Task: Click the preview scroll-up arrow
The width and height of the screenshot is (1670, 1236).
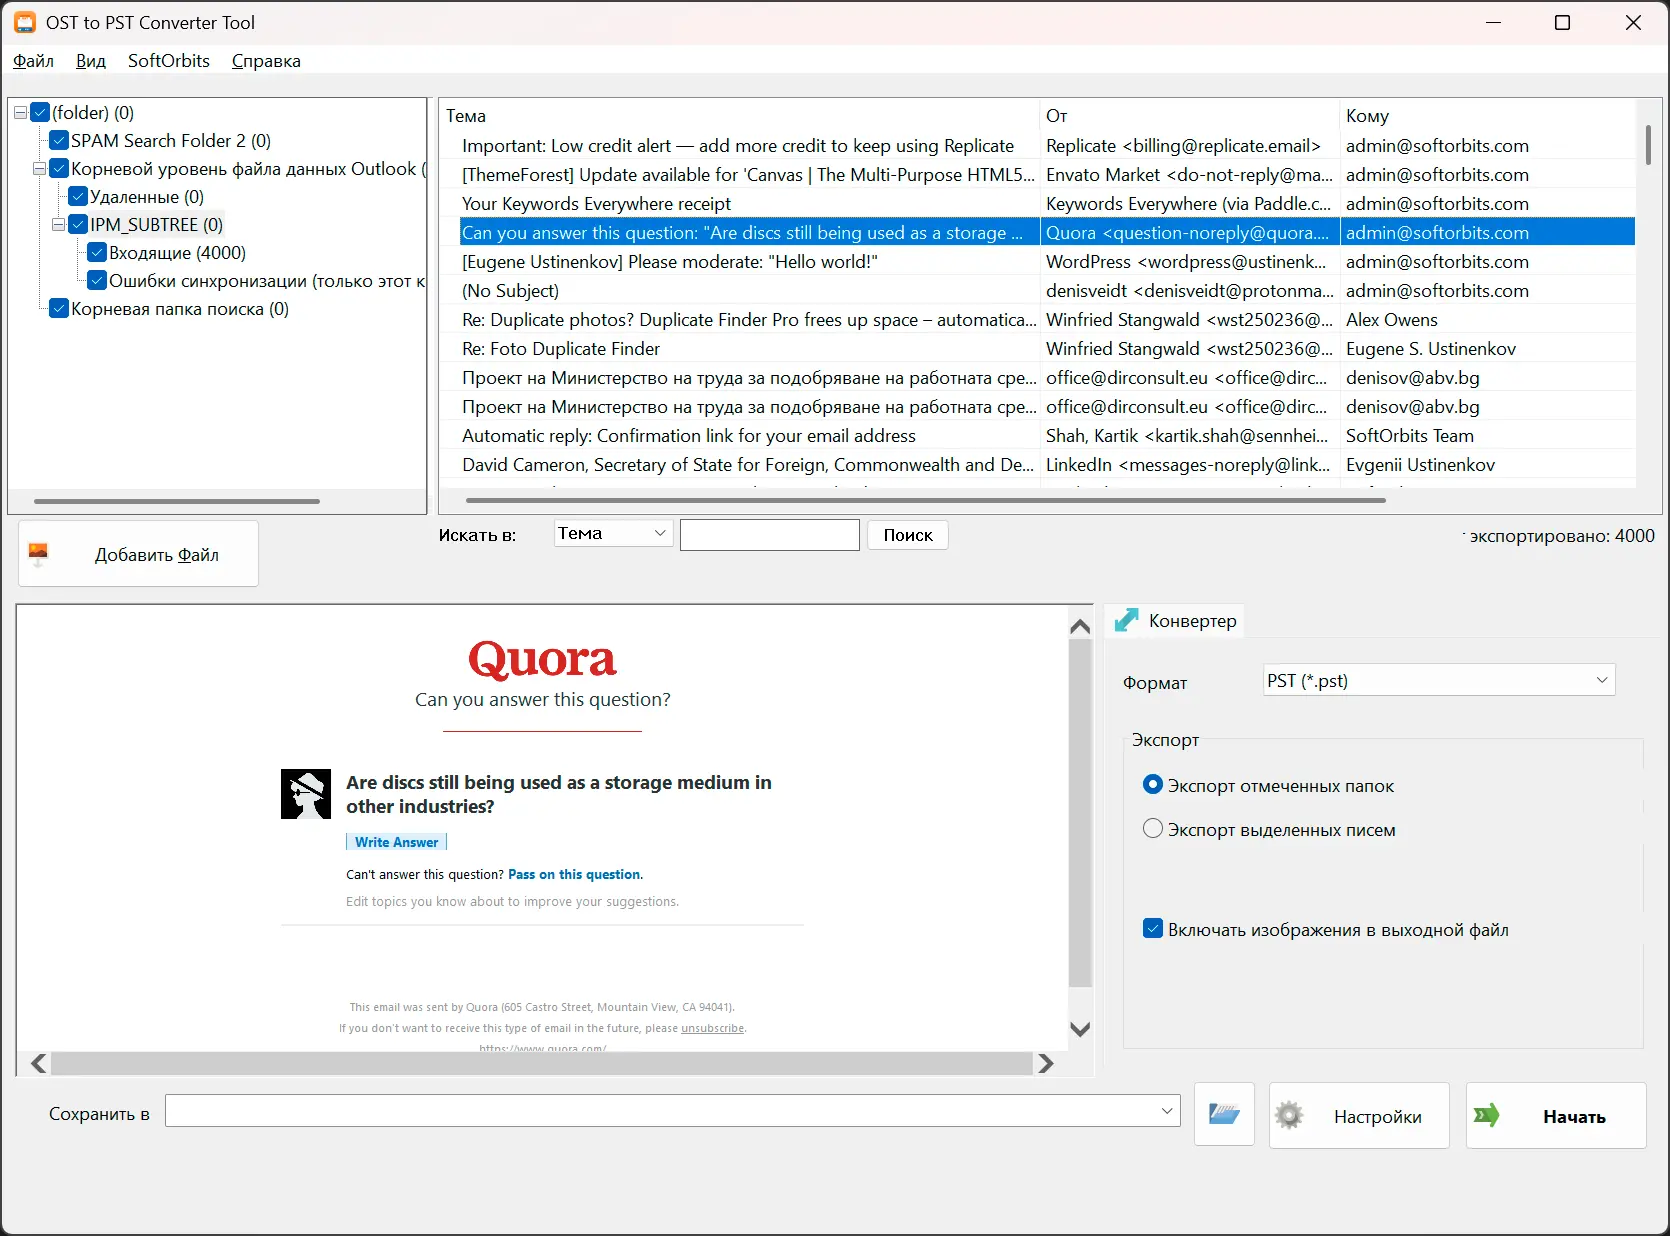Action: click(1080, 626)
